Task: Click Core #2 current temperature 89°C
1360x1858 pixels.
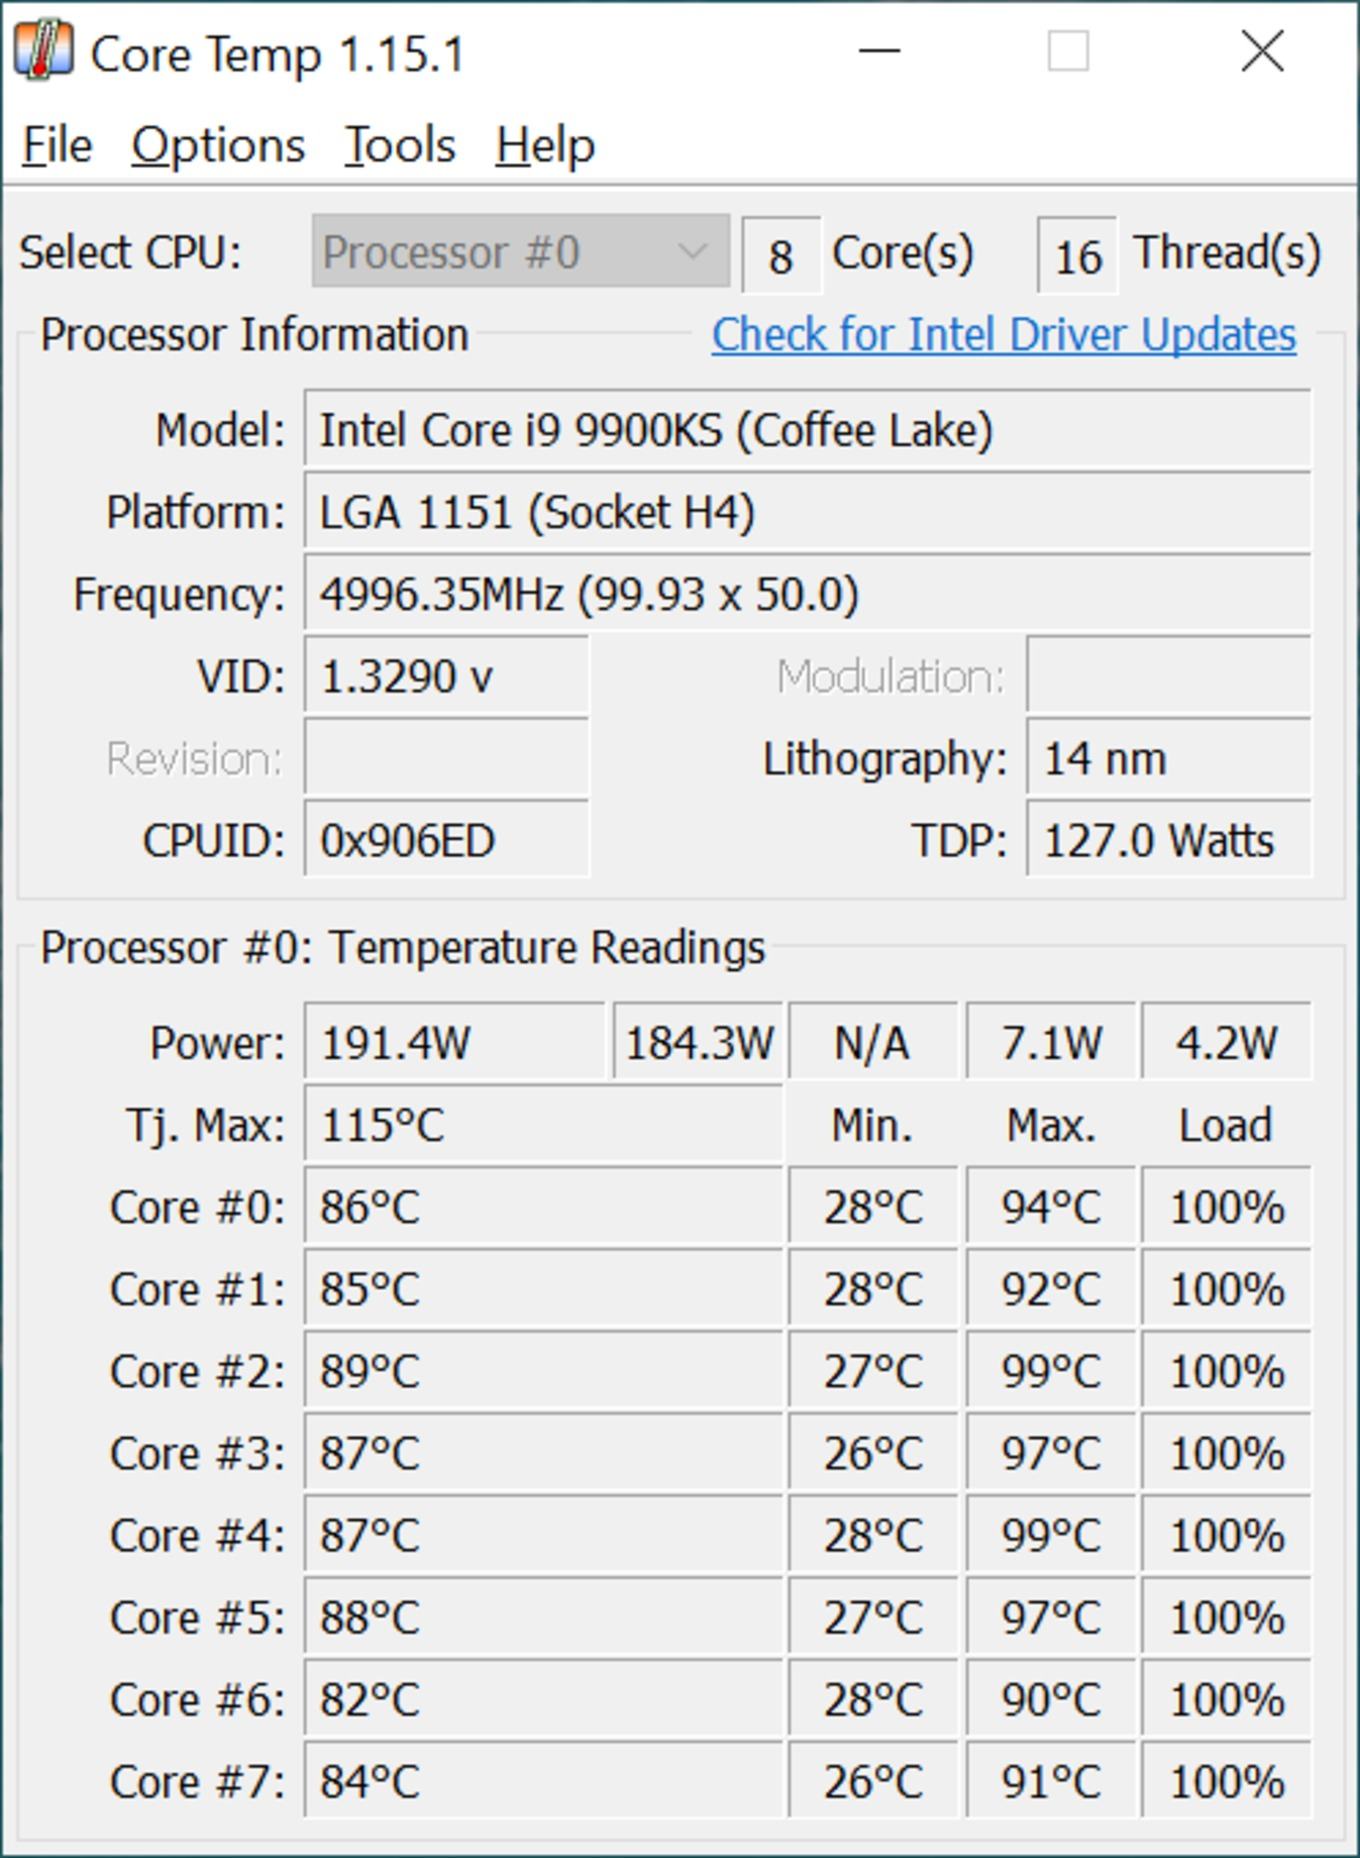Action: [x=543, y=1371]
